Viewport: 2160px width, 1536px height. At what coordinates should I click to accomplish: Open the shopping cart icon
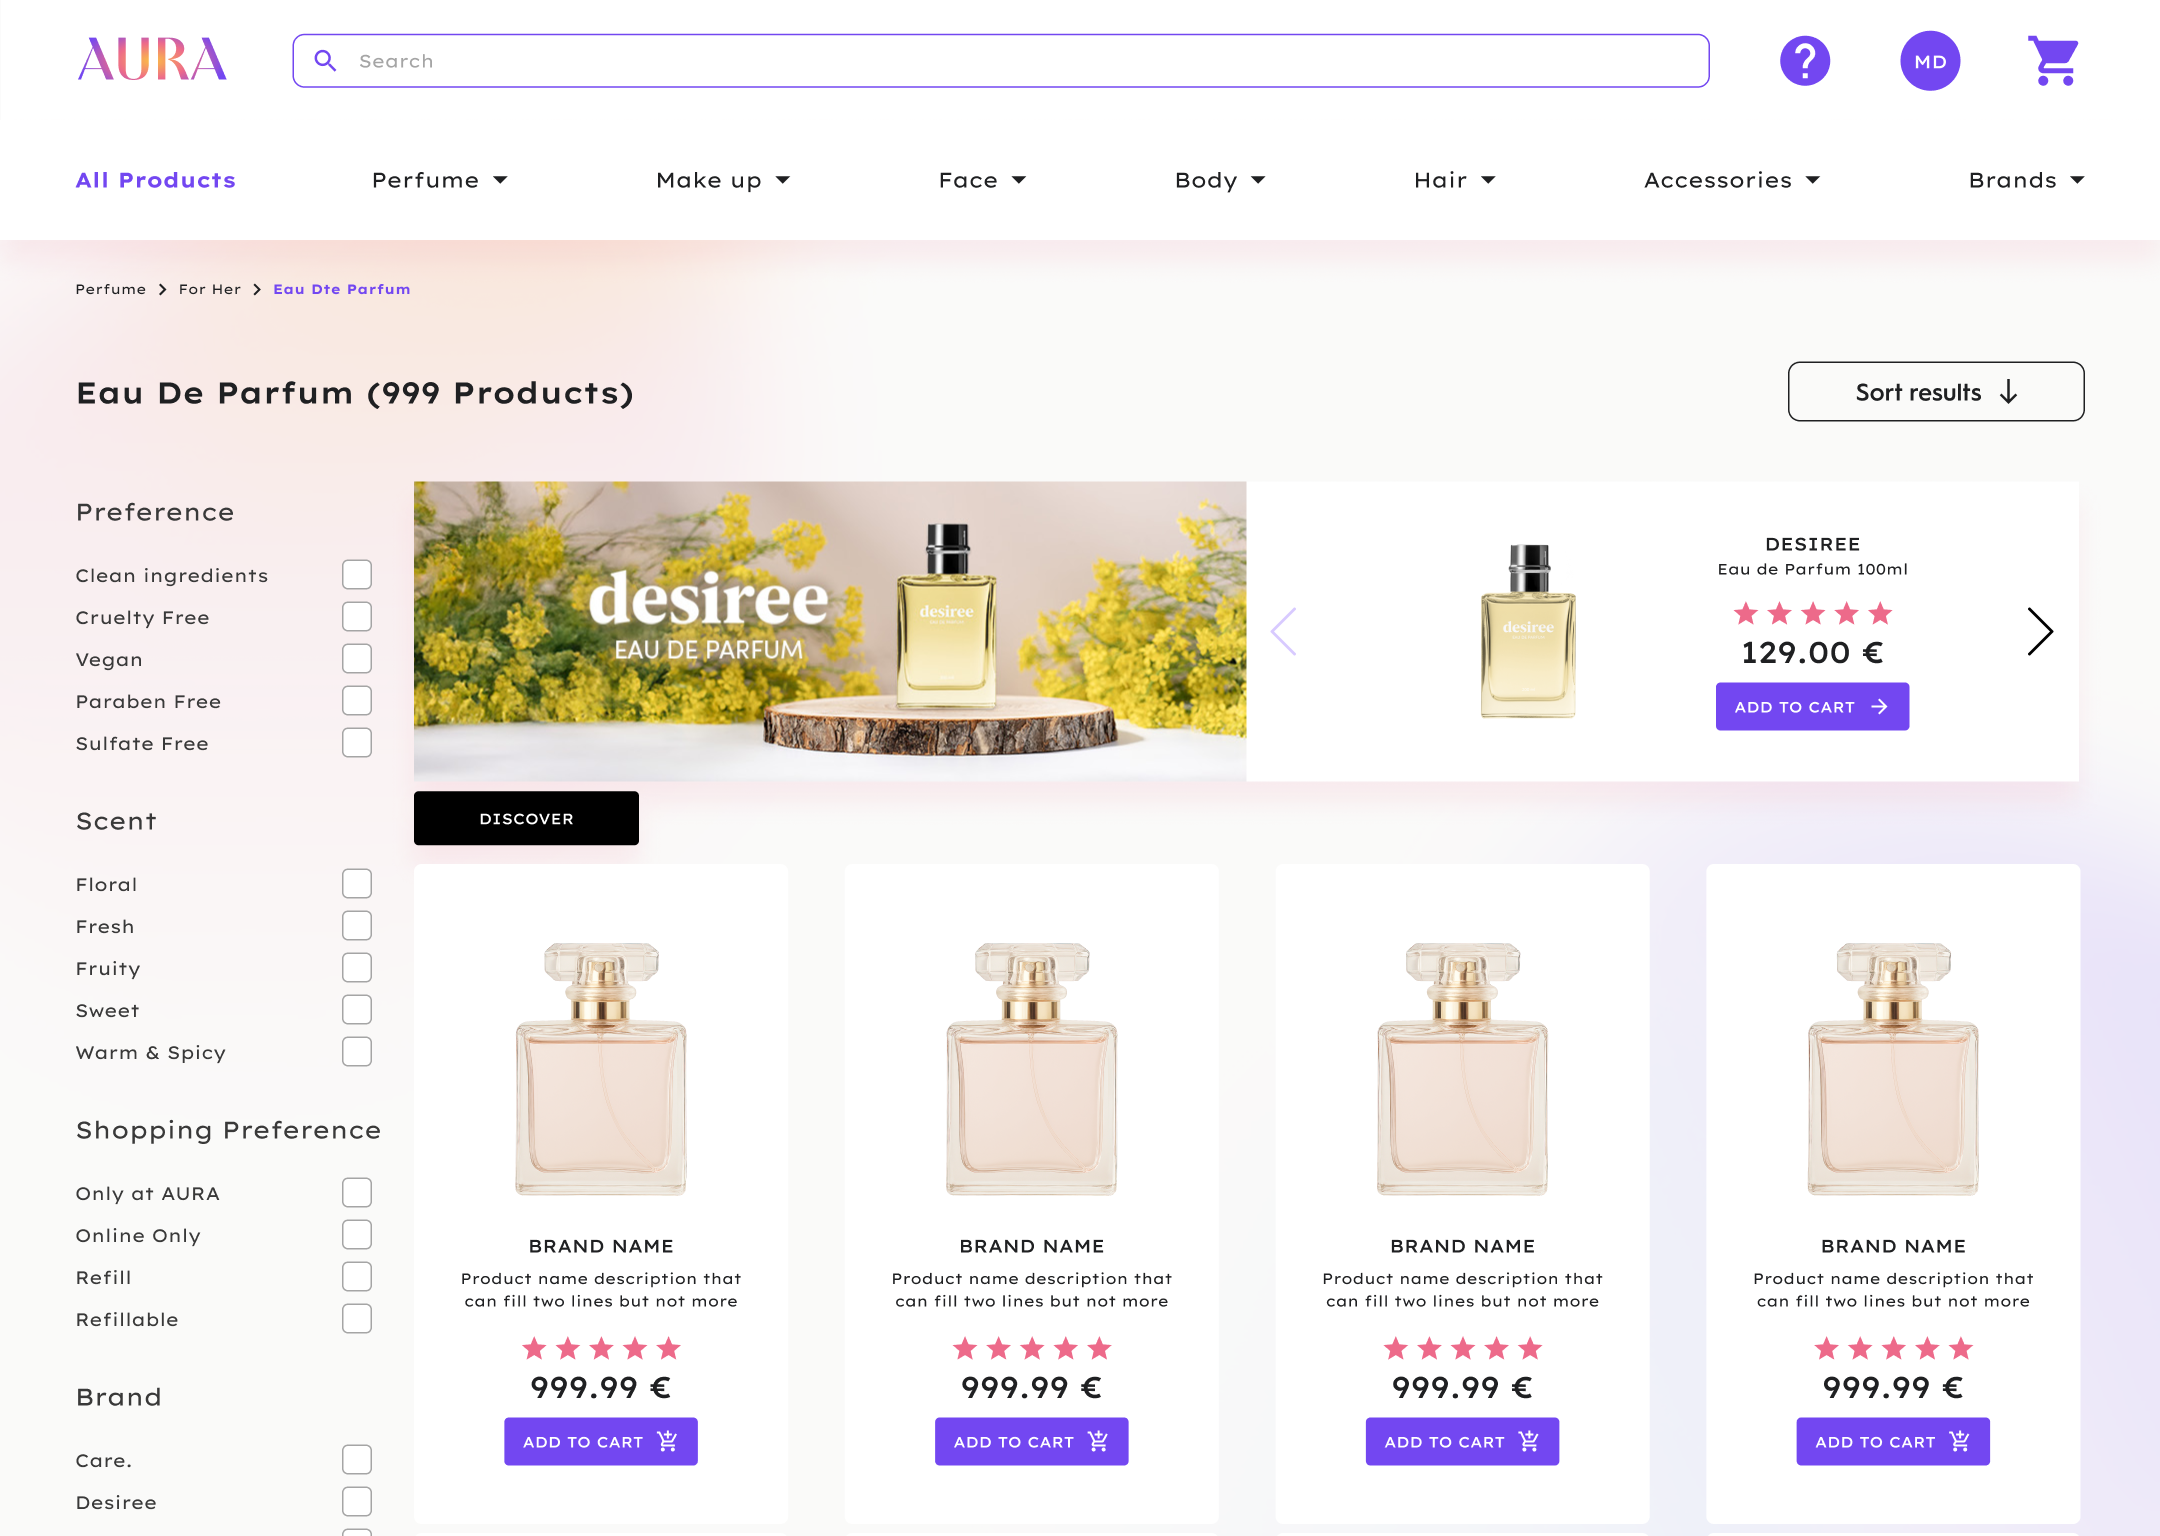coord(2053,61)
